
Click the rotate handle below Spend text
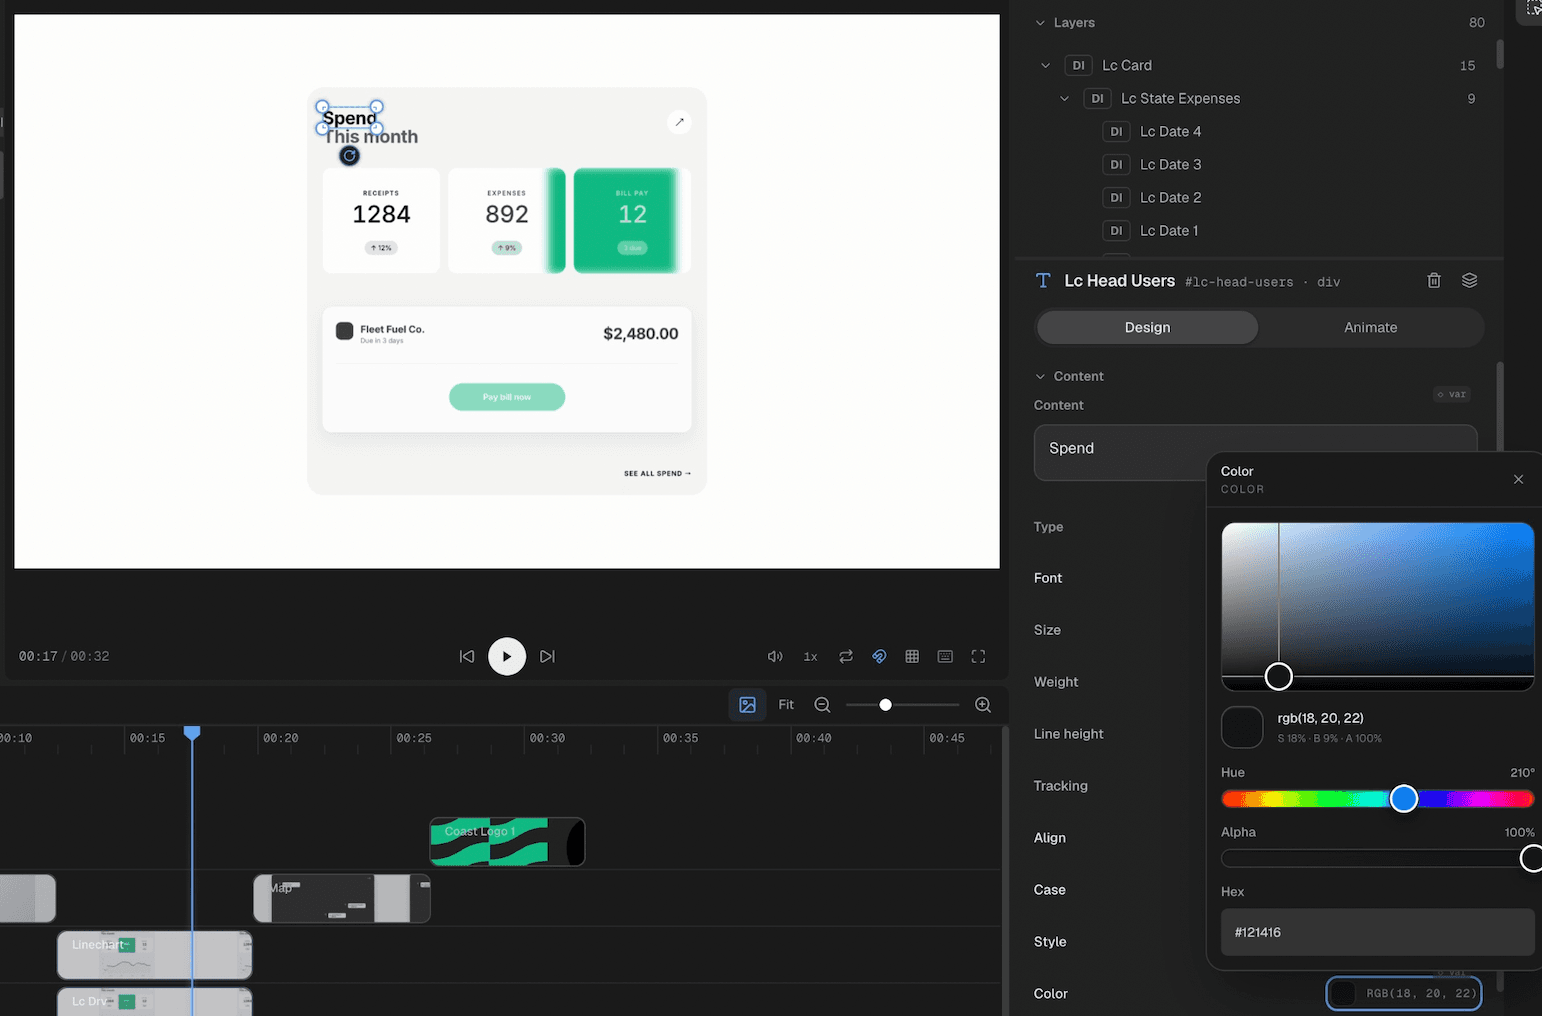tap(349, 155)
